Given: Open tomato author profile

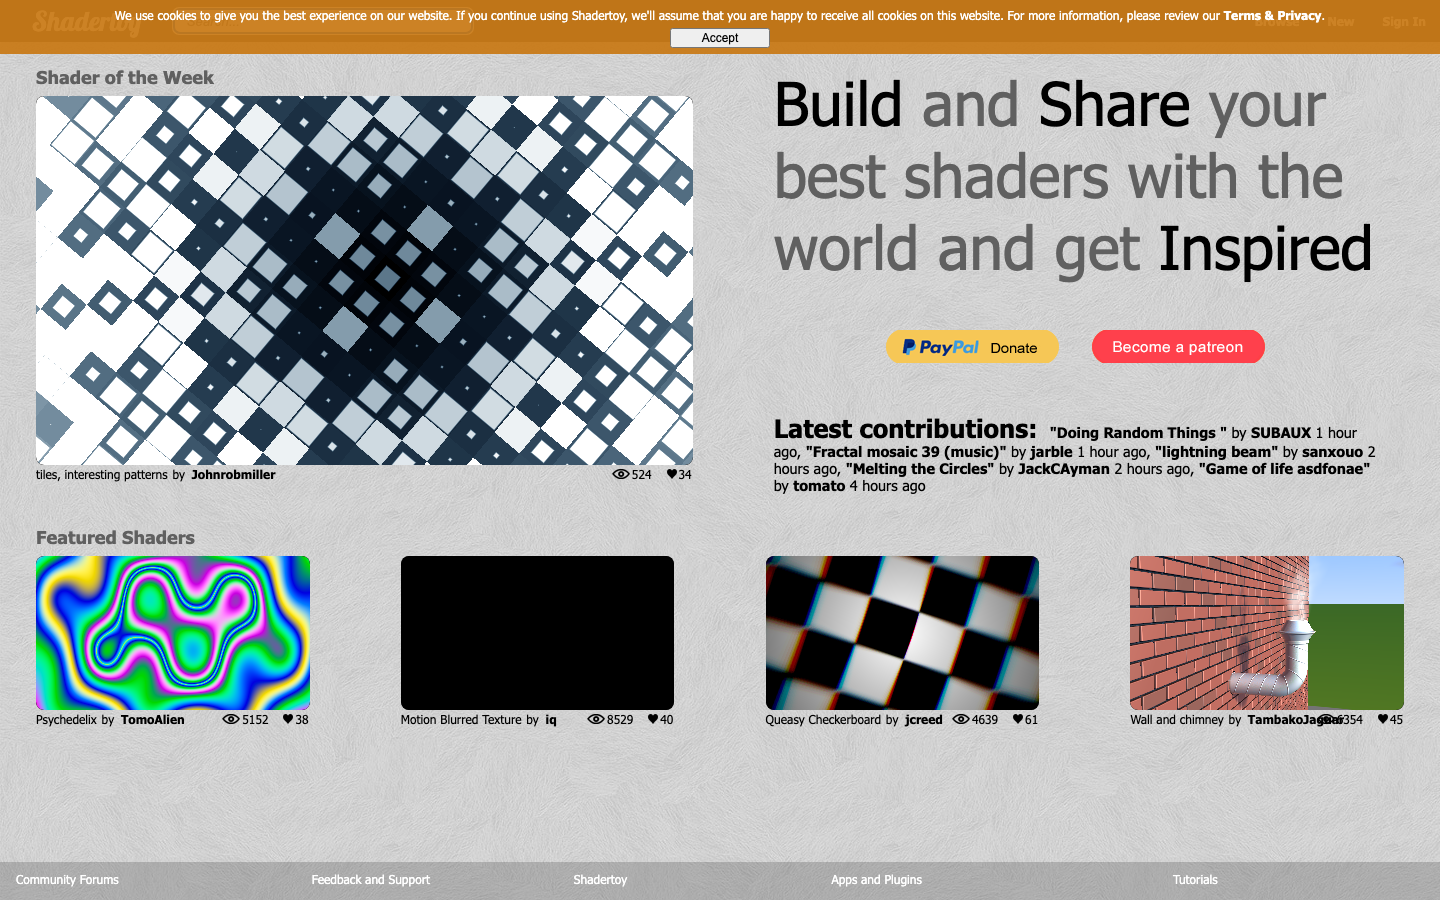Looking at the screenshot, I should pos(819,486).
